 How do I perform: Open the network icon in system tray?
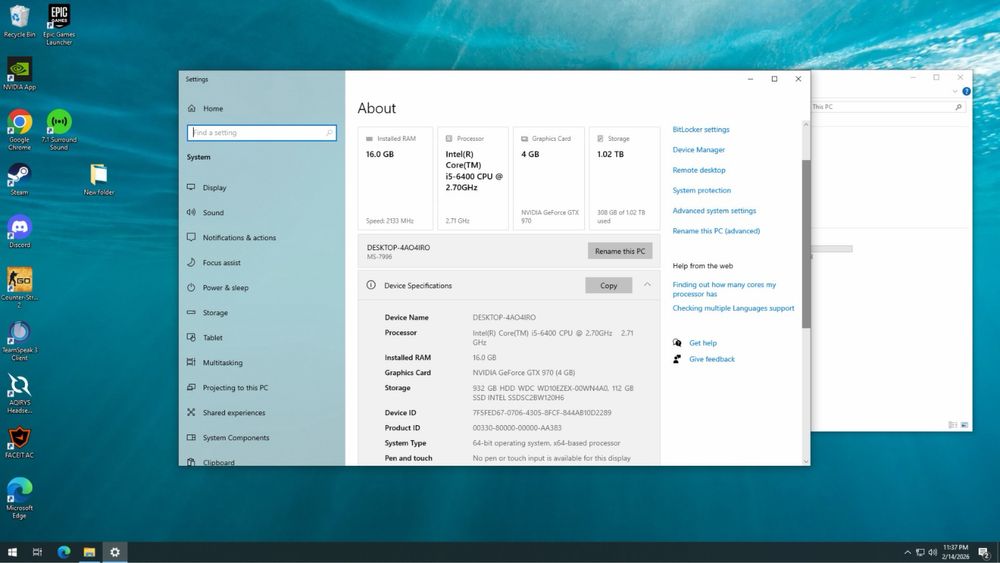(920, 552)
